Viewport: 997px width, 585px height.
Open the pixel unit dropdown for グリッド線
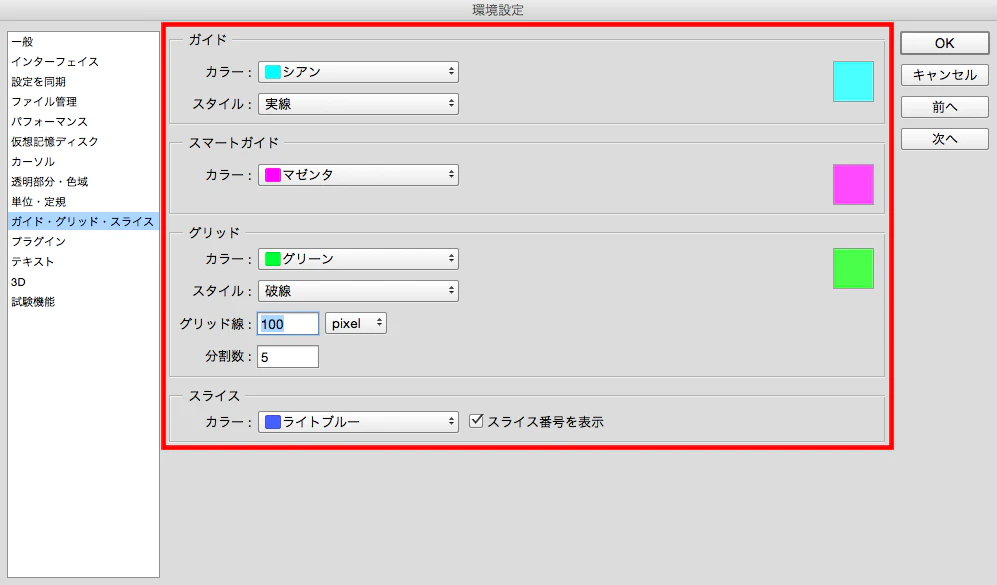[x=356, y=323]
